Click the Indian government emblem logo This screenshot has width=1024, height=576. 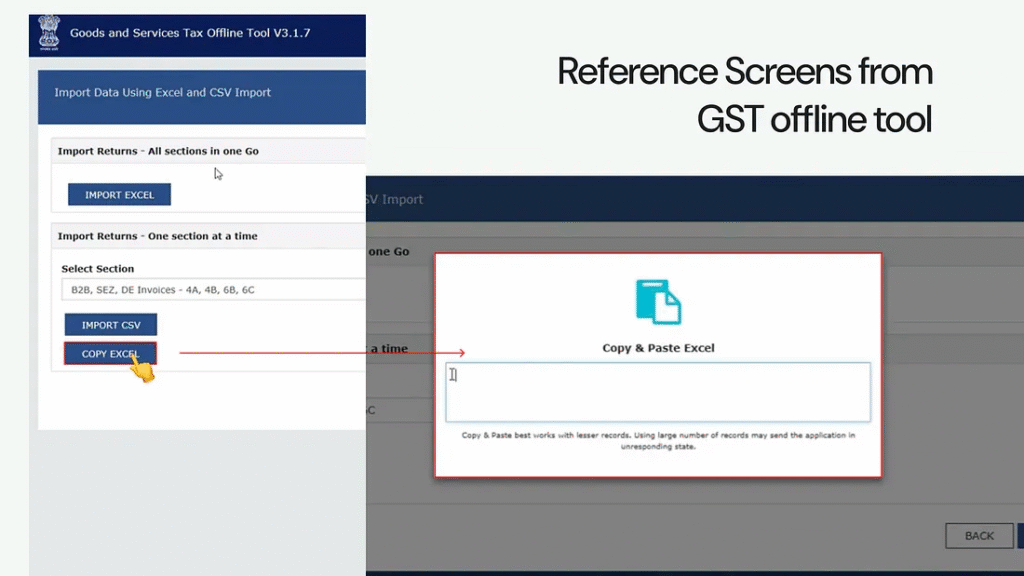coord(48,34)
